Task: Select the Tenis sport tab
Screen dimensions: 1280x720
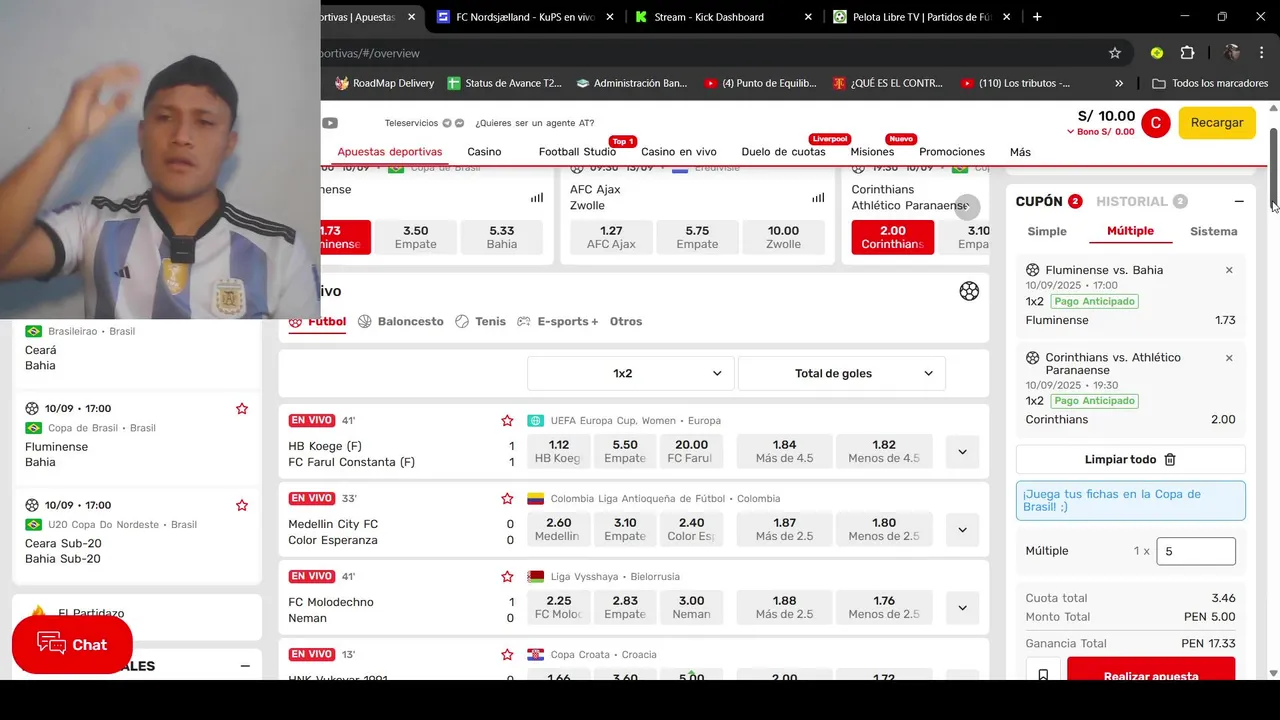Action: 481,321
